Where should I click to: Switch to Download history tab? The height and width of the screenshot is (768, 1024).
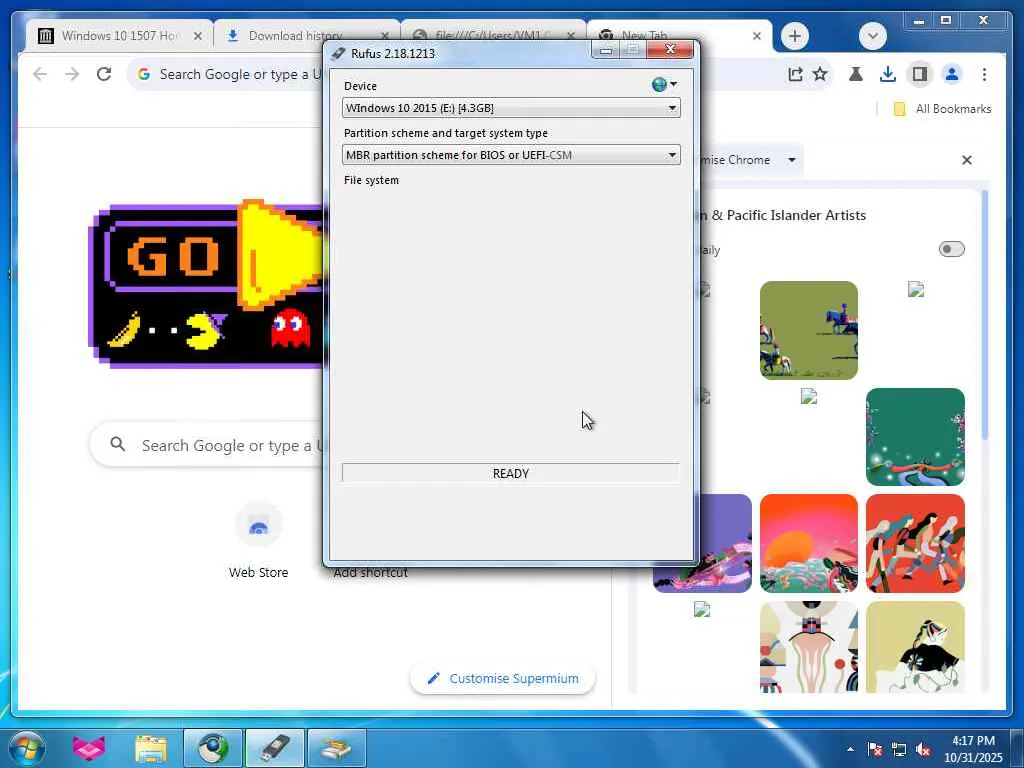[295, 36]
